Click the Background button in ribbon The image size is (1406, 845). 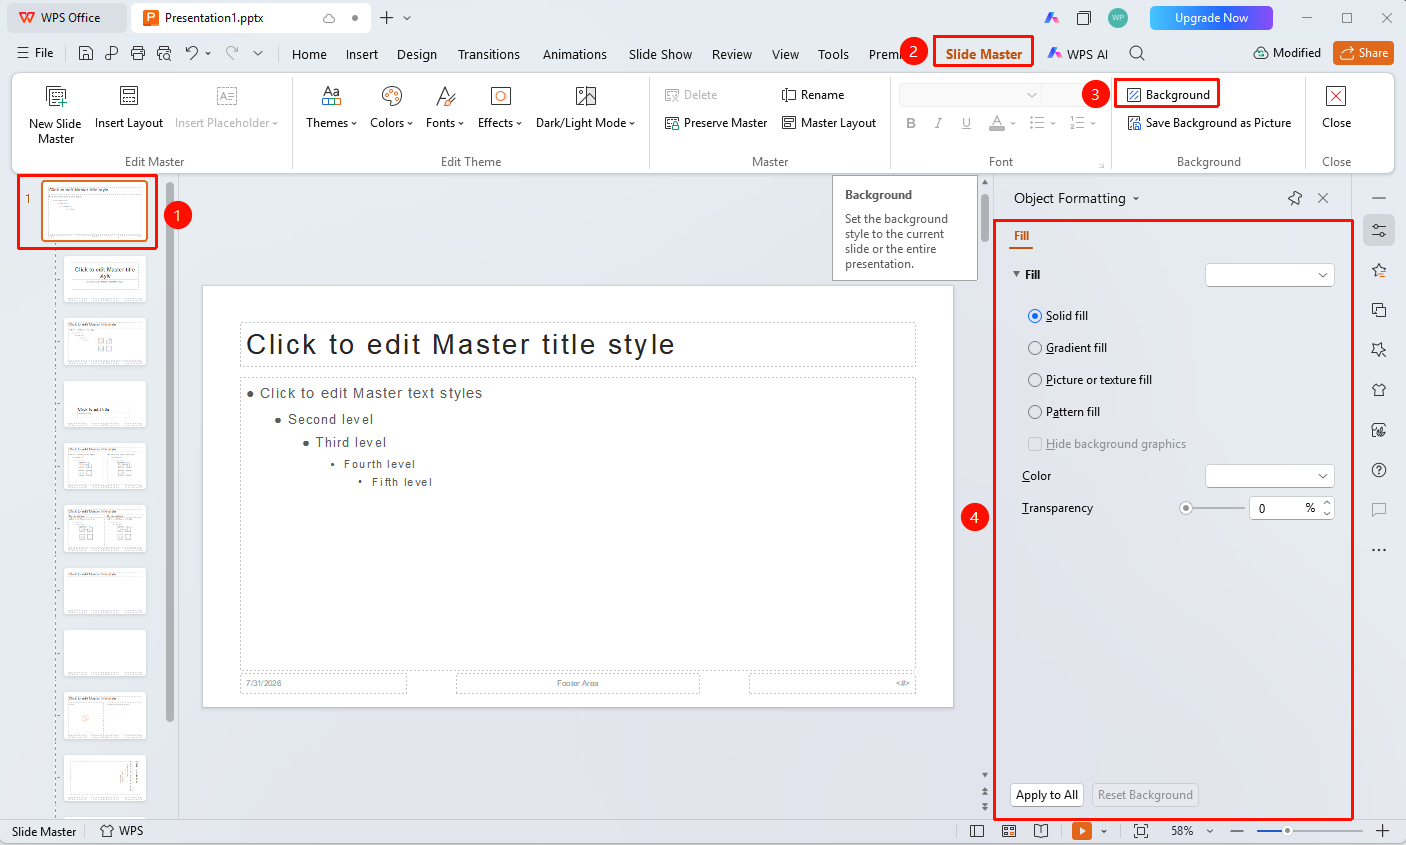click(x=1168, y=95)
